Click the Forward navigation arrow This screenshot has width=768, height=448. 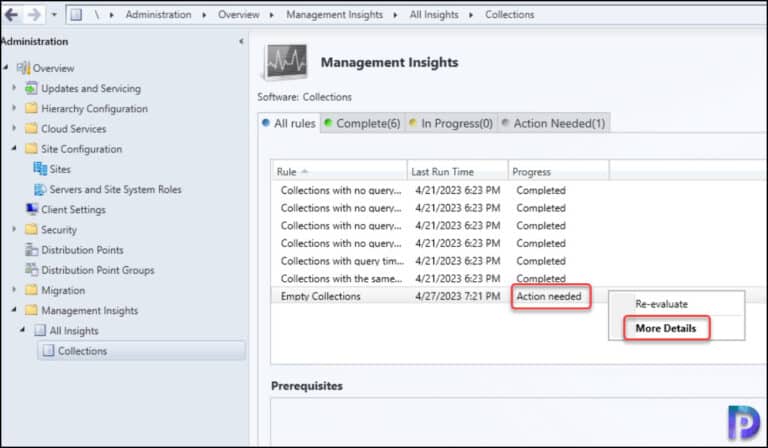point(34,15)
